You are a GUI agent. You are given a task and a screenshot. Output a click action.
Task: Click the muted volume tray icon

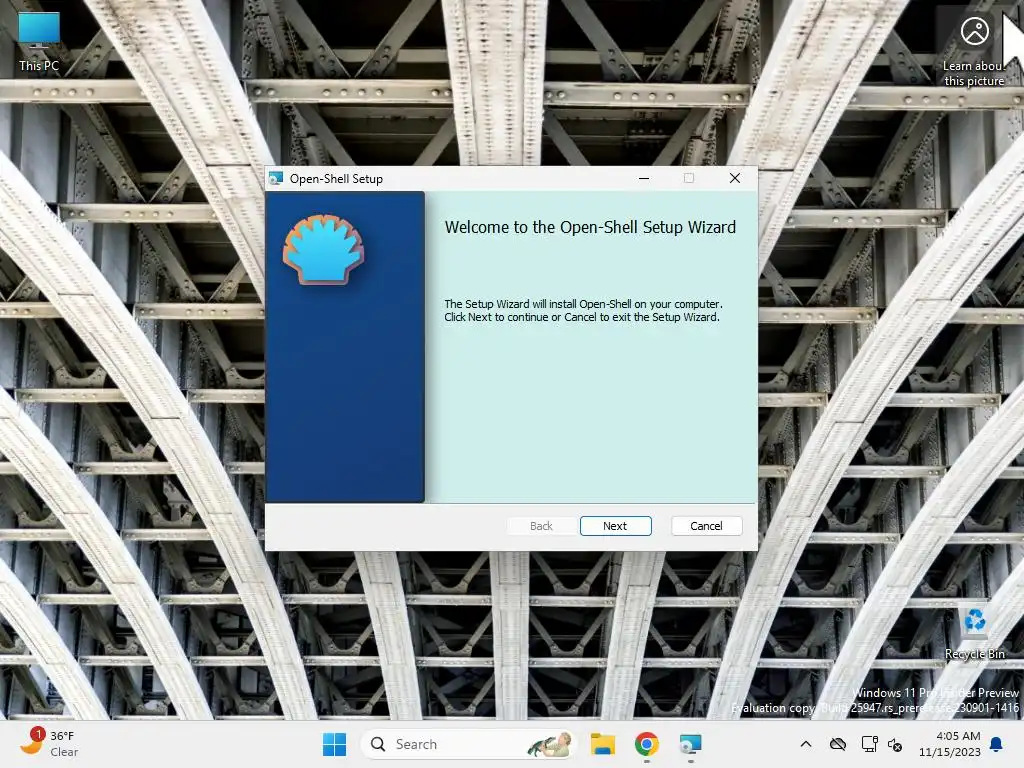895,744
